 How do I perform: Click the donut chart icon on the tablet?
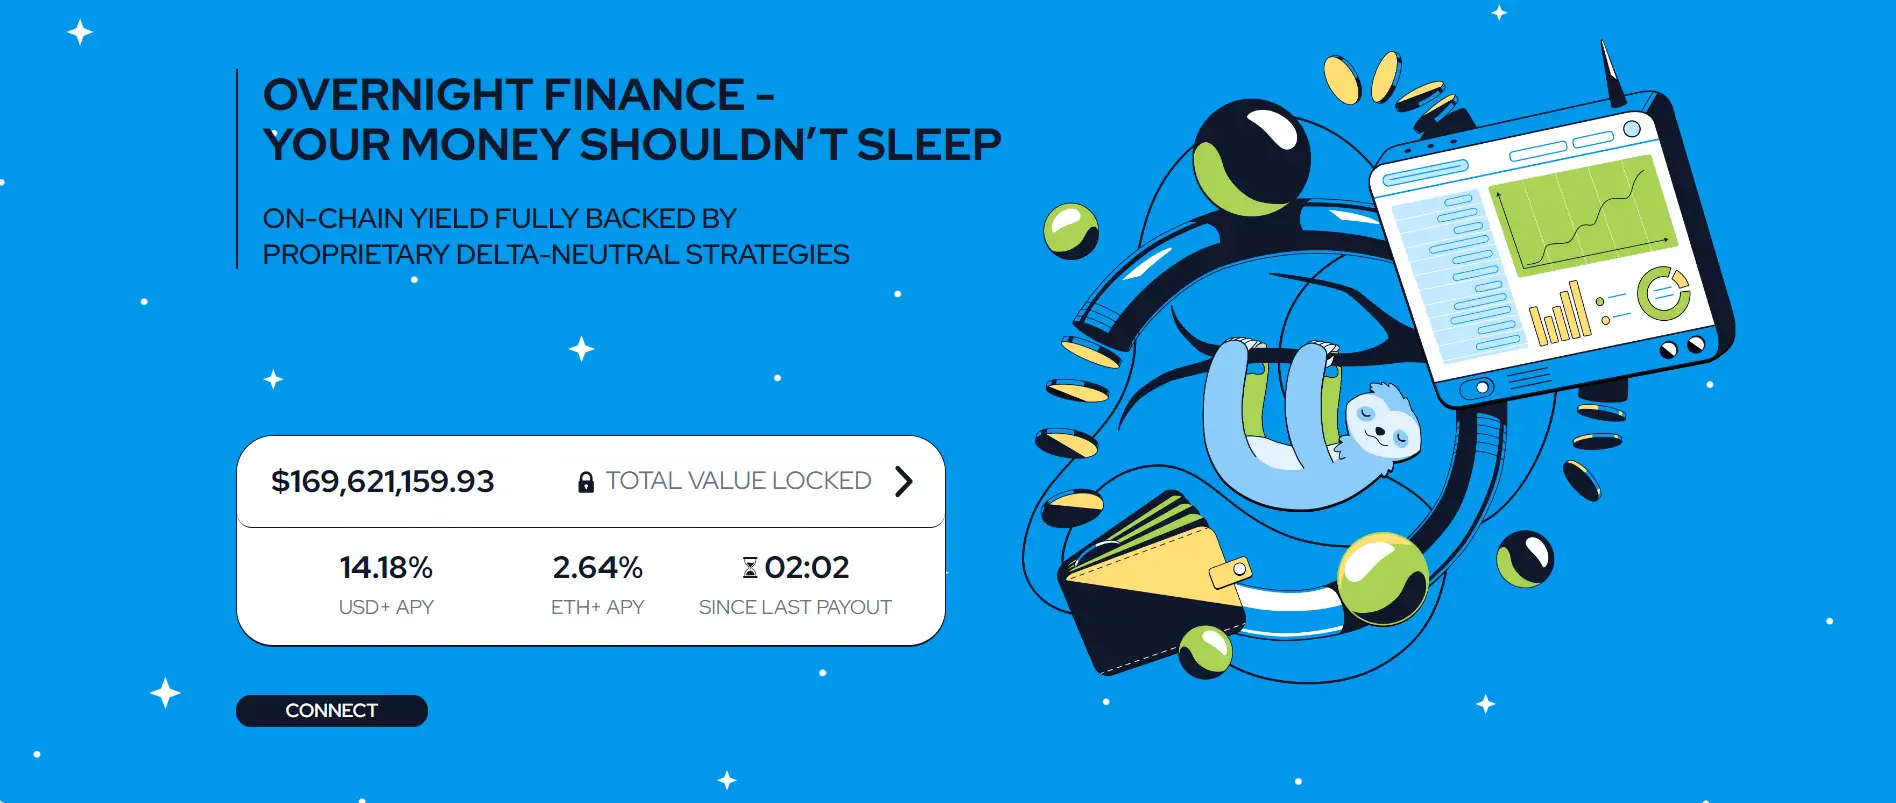[1662, 293]
